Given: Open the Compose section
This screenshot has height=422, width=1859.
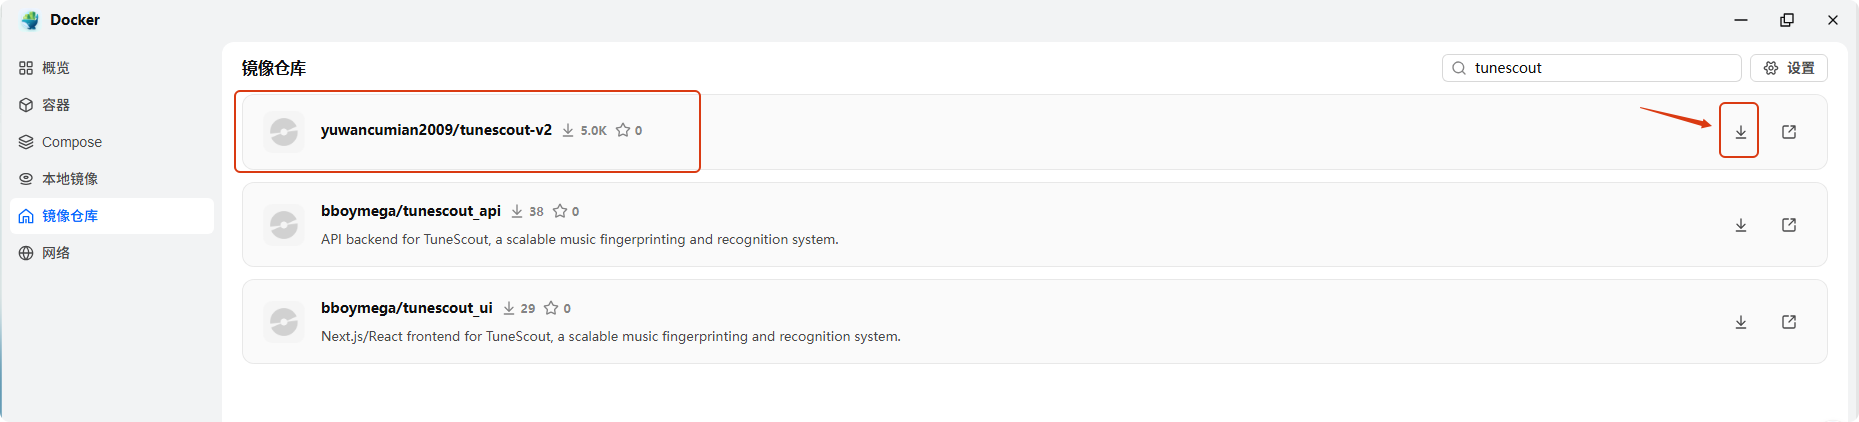Looking at the screenshot, I should click(71, 142).
